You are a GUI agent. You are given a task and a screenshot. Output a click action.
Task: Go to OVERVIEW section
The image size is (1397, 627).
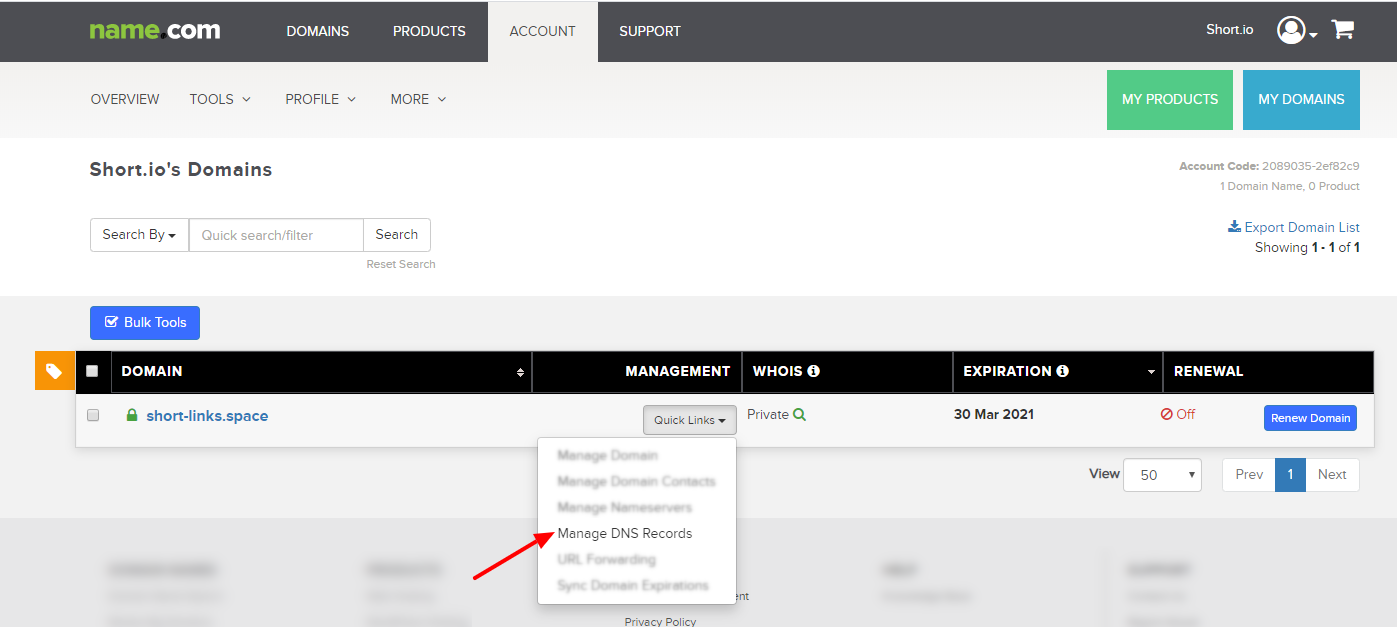click(125, 99)
